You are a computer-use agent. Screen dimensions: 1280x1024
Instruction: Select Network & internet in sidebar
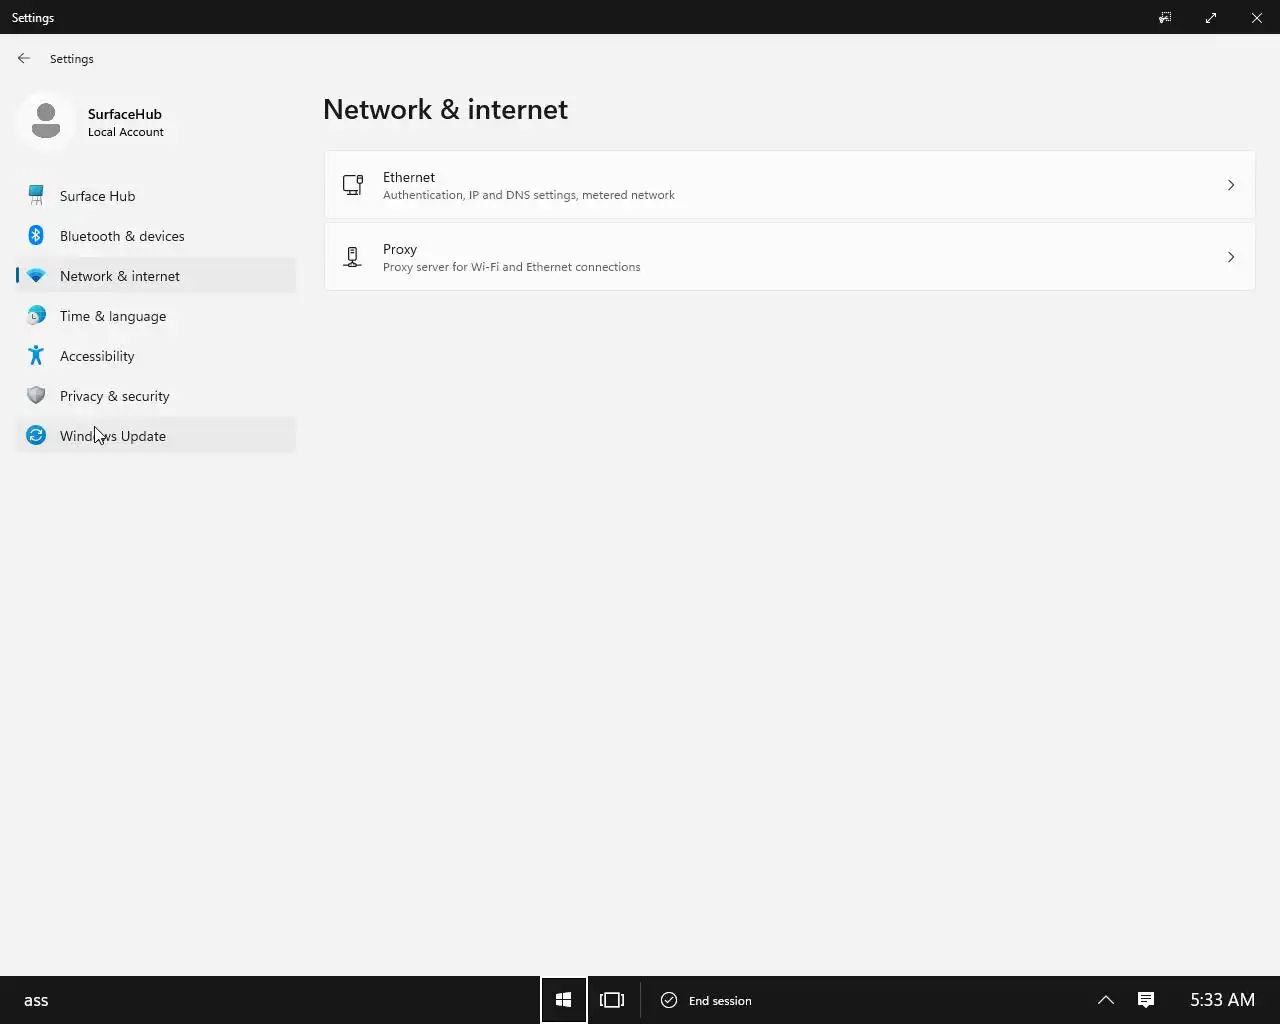pos(156,276)
